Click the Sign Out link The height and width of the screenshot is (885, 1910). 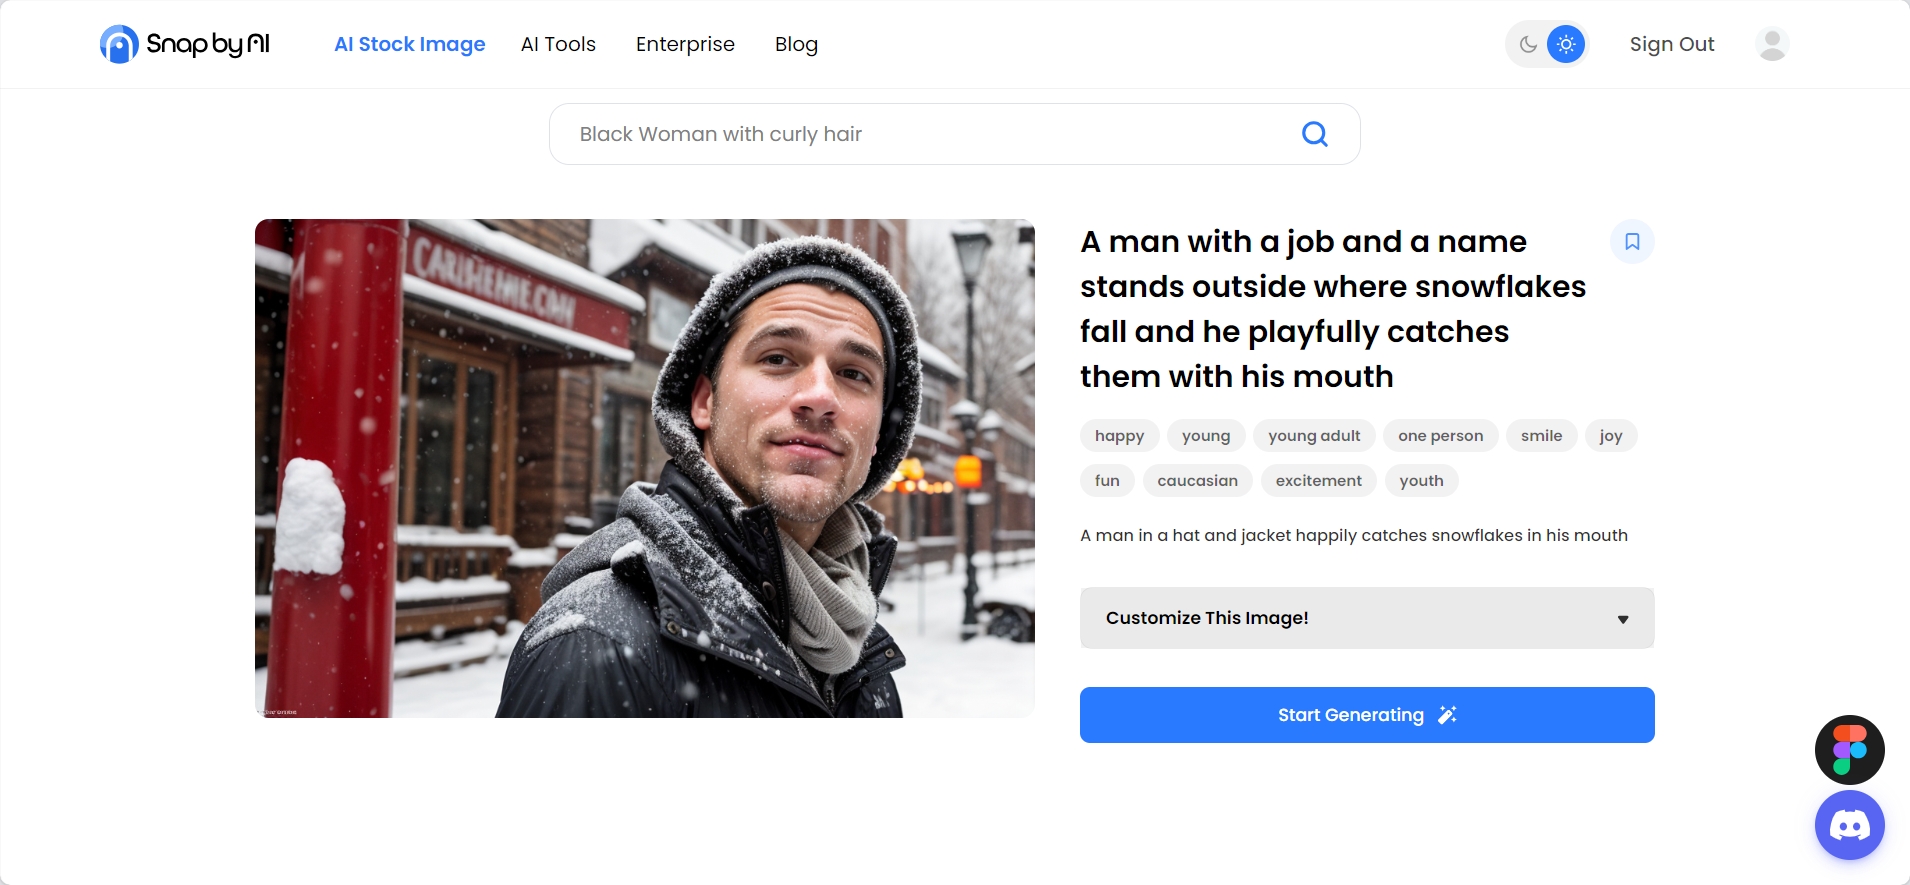1672,44
